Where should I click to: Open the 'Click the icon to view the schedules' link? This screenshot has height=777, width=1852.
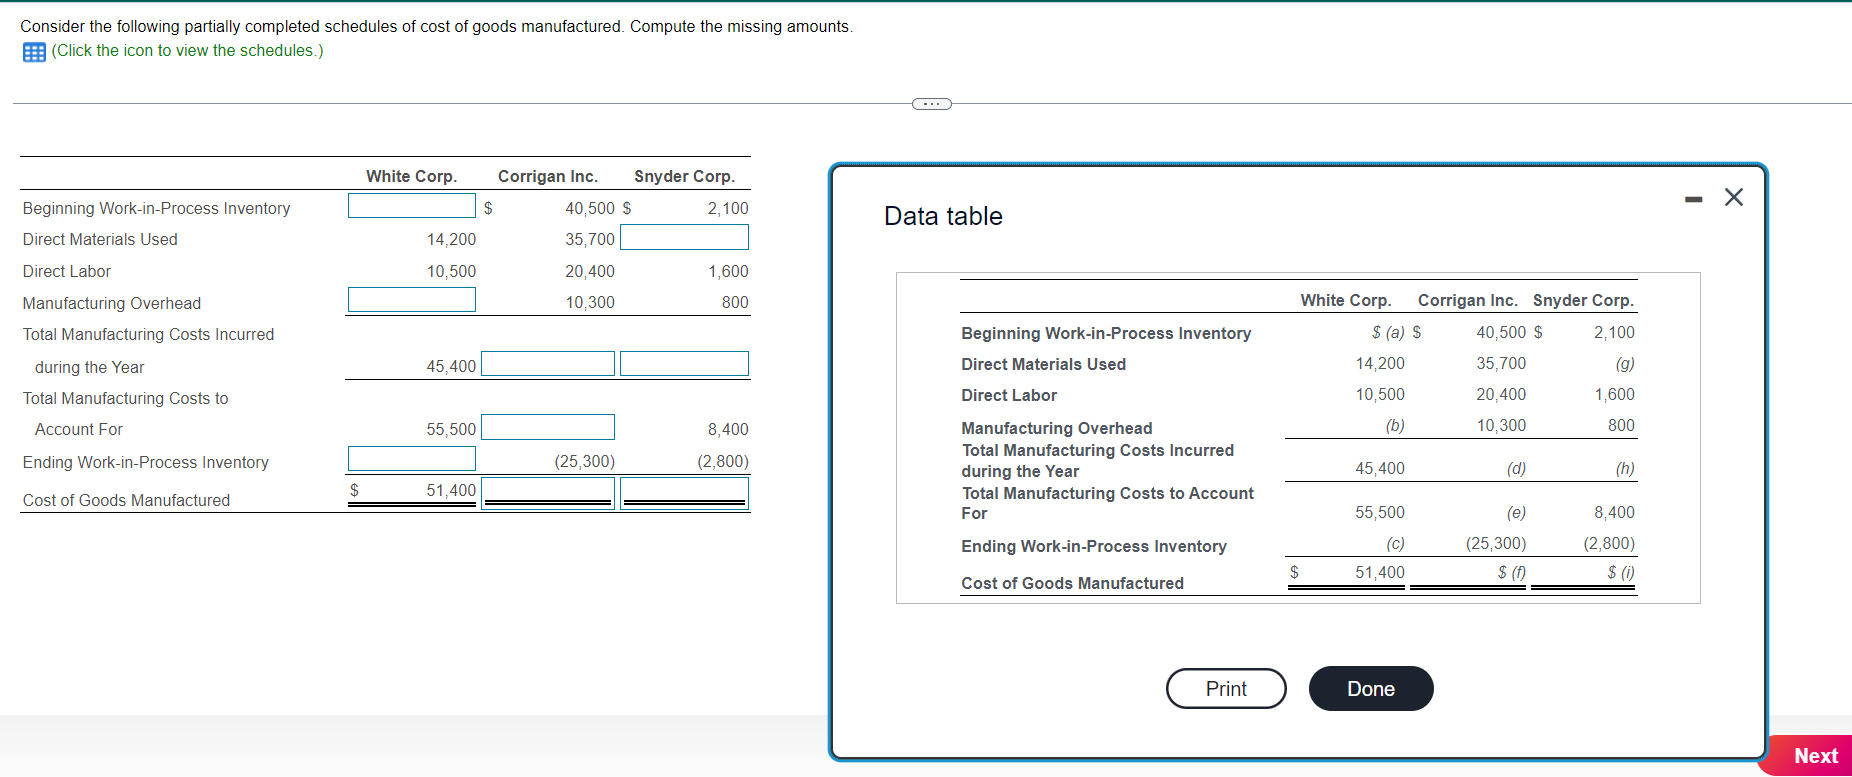coord(187,51)
